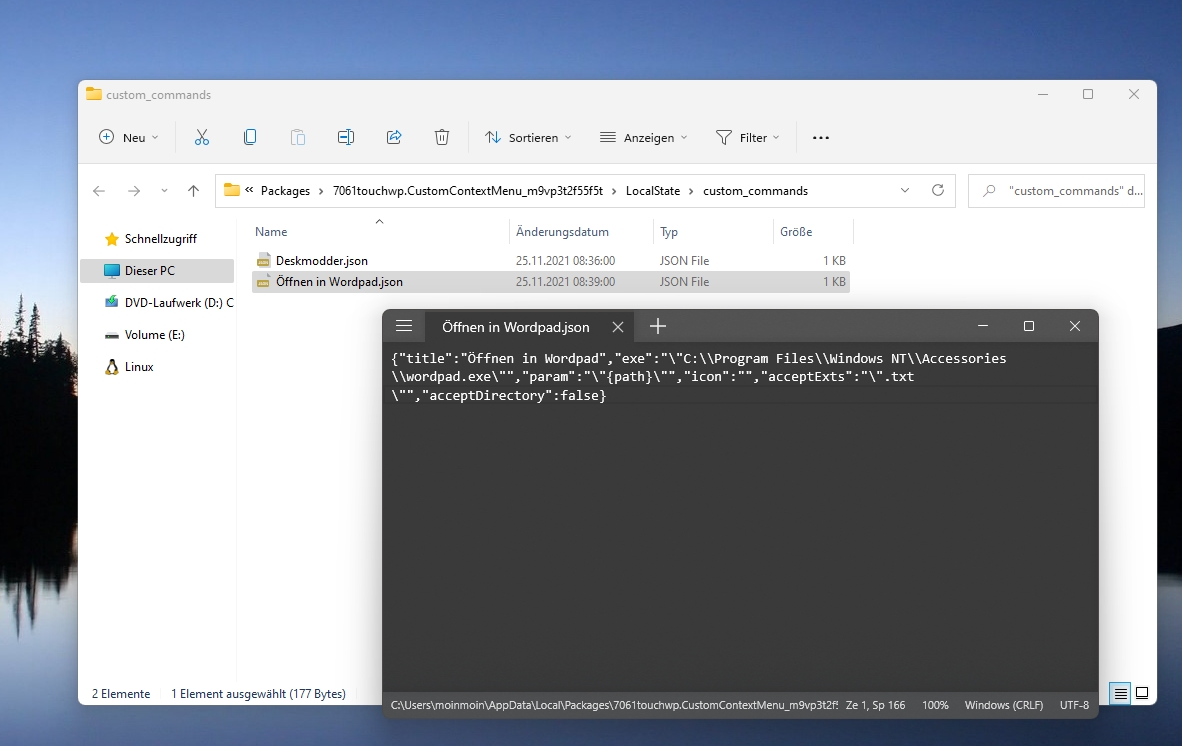Go forward with the right arrow button
Image resolution: width=1182 pixels, height=746 pixels.
[x=134, y=191]
